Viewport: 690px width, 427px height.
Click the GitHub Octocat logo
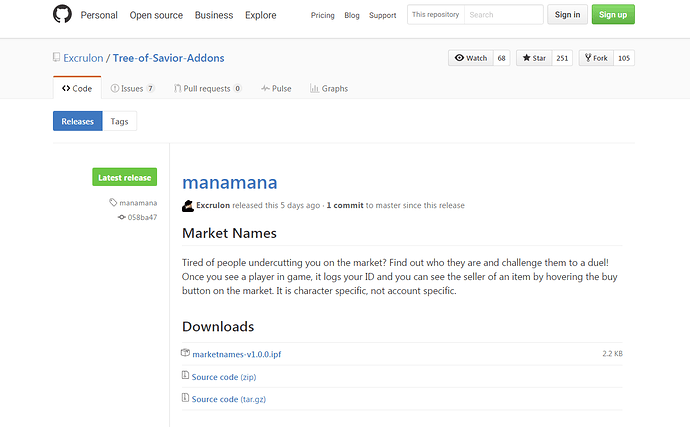63,15
